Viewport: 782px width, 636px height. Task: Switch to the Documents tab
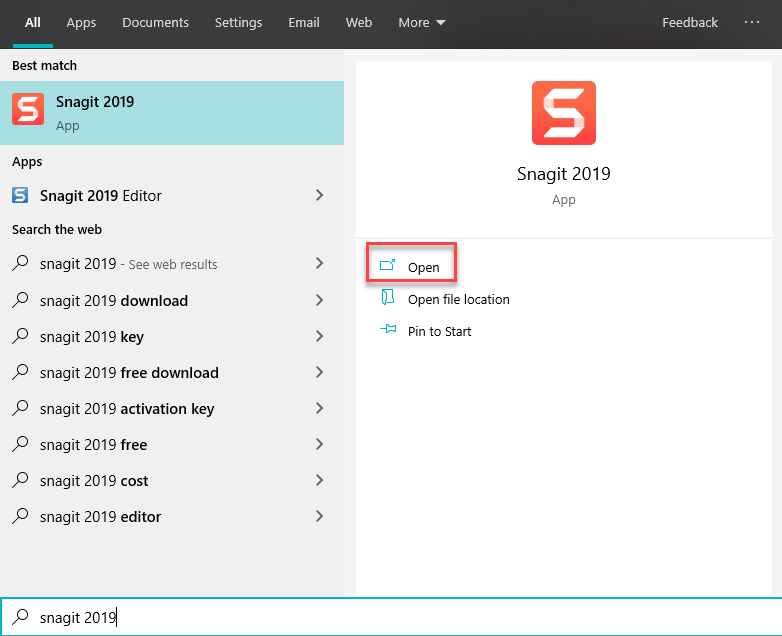(x=155, y=22)
